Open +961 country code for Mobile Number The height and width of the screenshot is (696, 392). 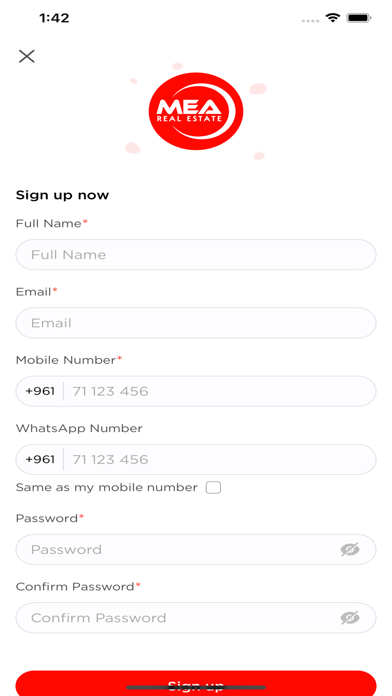coord(40,391)
